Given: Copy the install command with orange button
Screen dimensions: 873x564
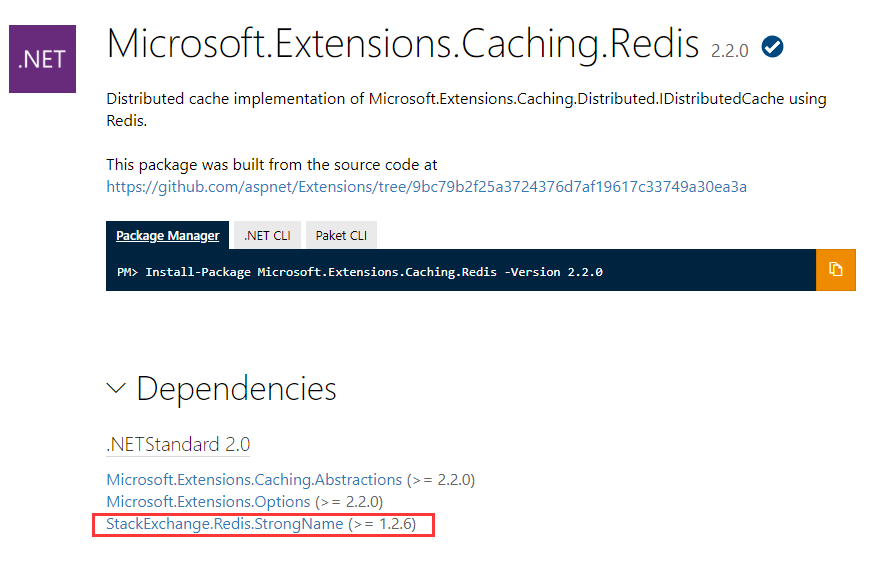Looking at the screenshot, I should coord(835,270).
